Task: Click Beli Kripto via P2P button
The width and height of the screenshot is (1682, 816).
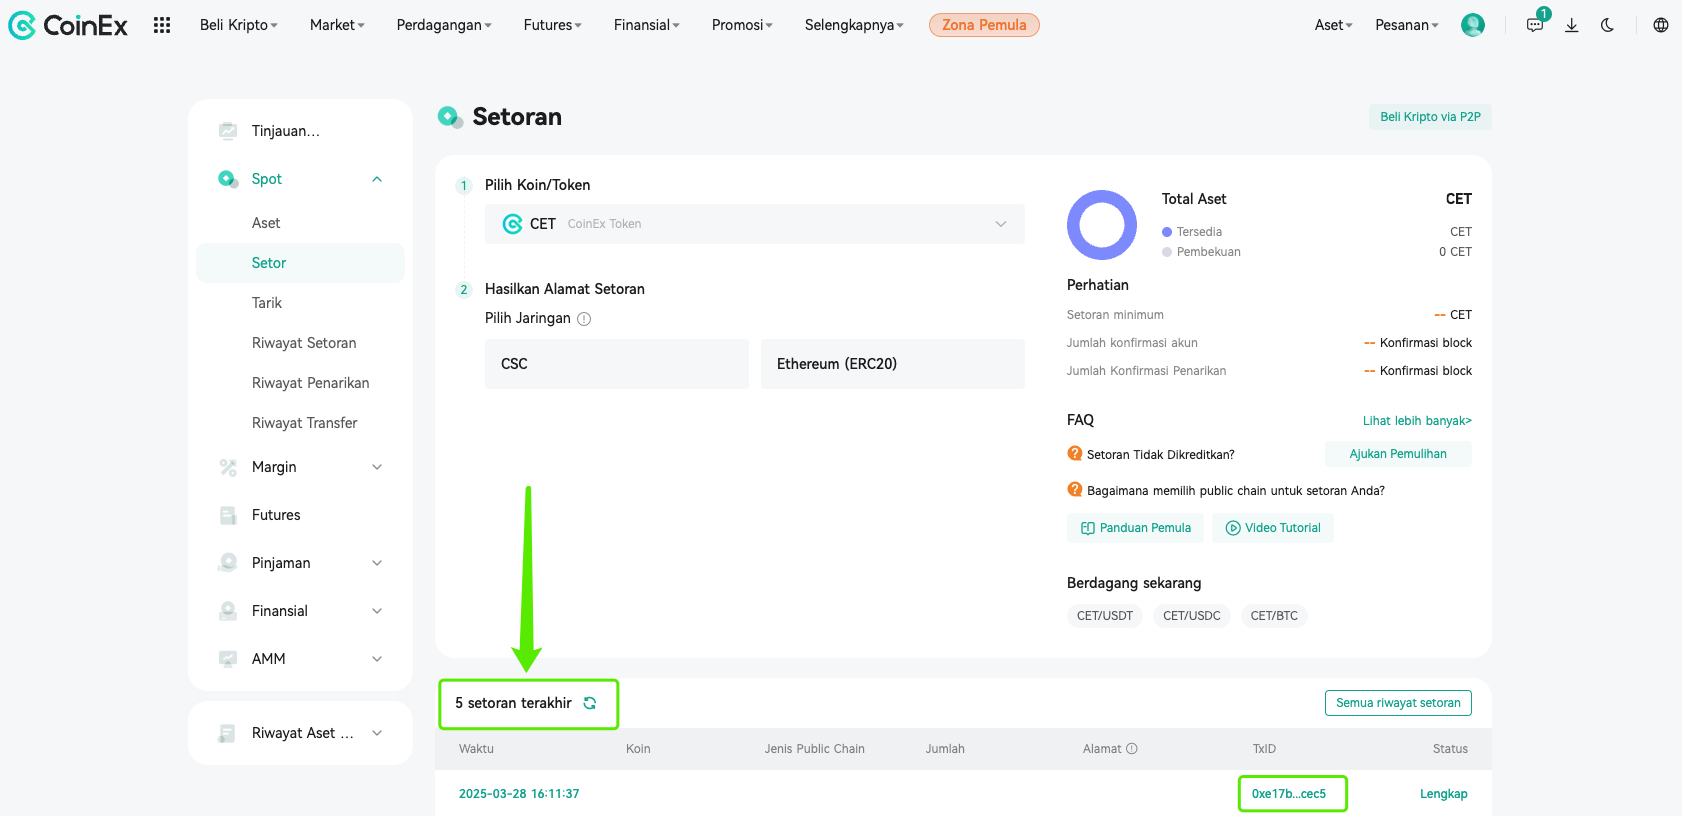Action: pyautogui.click(x=1430, y=117)
